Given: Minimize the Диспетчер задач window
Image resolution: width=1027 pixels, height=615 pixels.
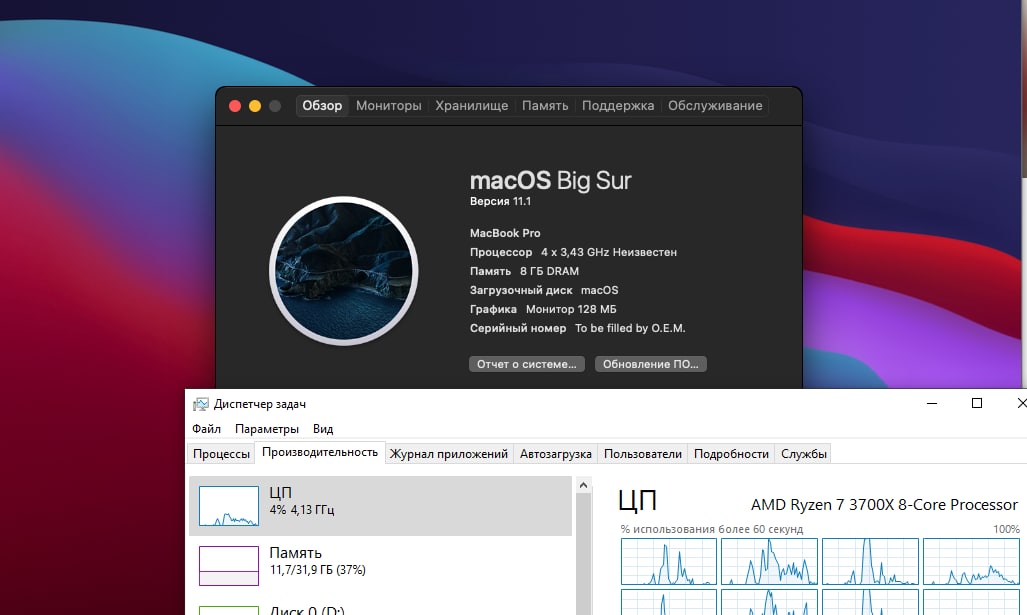Looking at the screenshot, I should 932,403.
